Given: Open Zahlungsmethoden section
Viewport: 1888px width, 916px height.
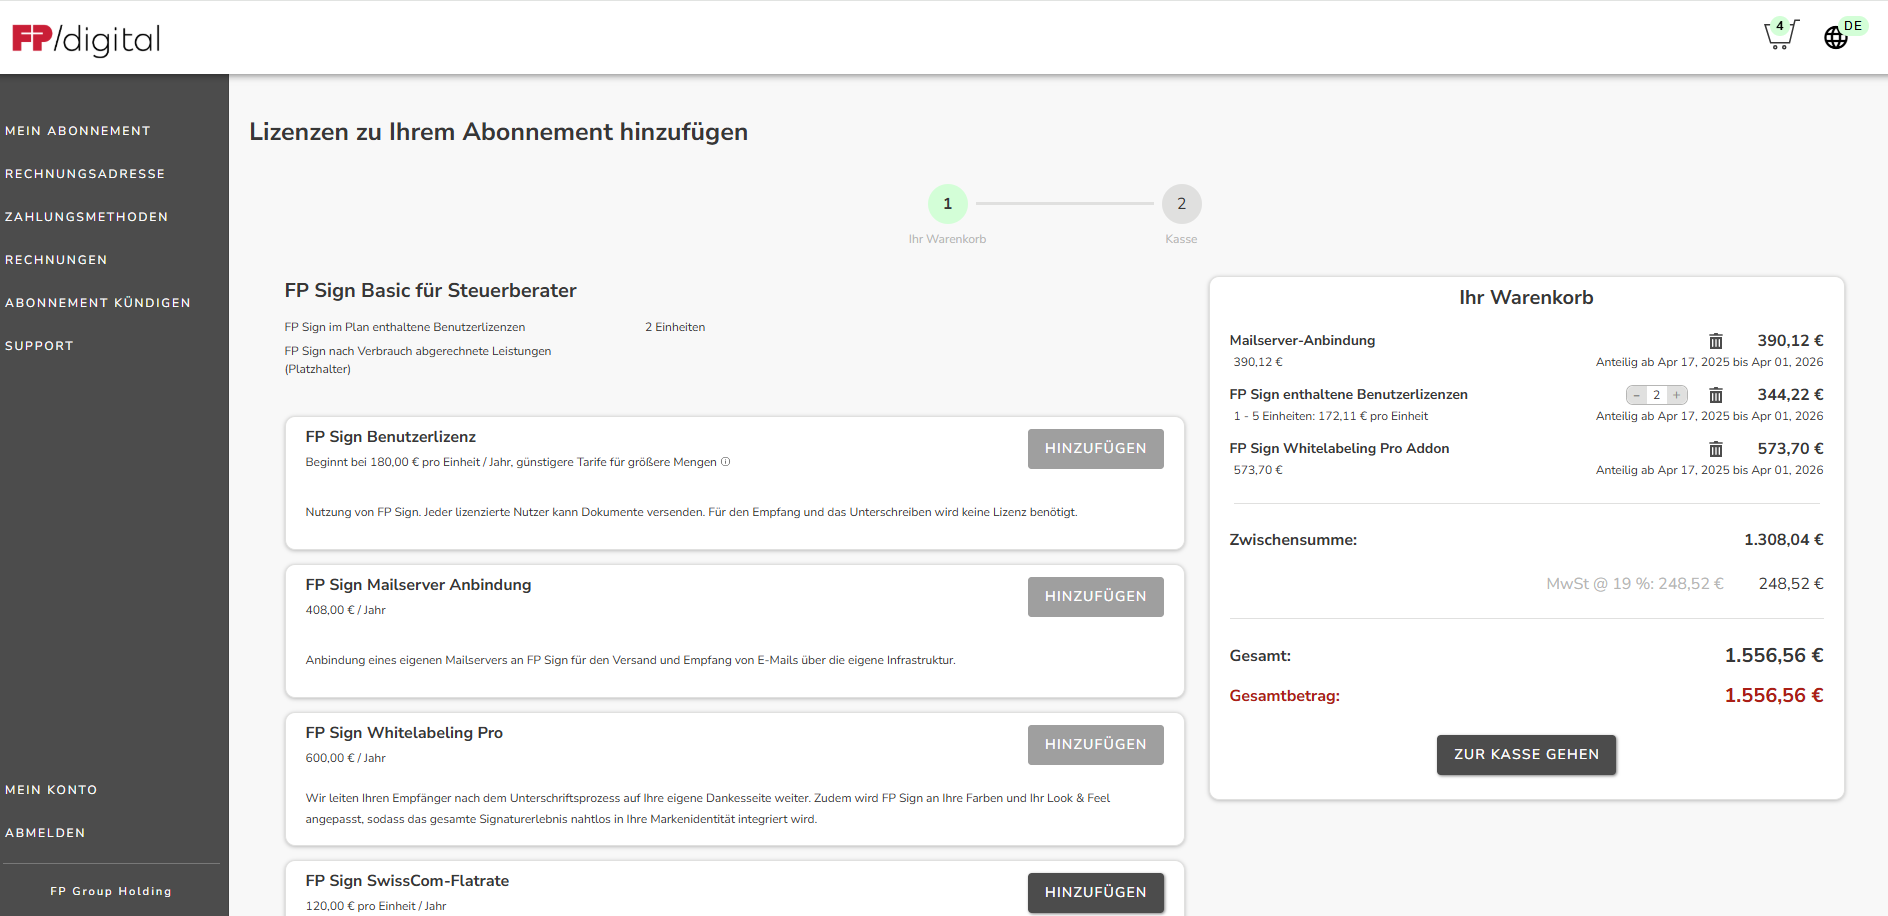Looking at the screenshot, I should [87, 217].
